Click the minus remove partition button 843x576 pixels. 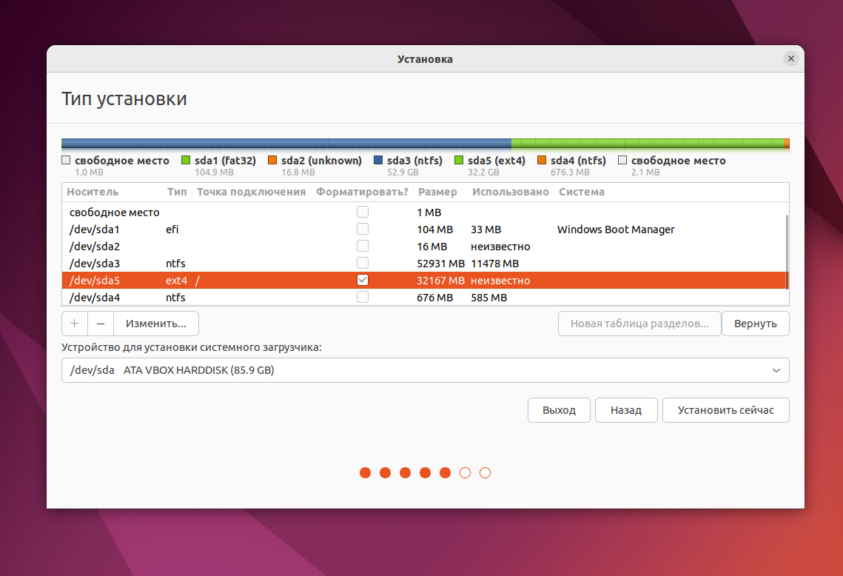click(x=100, y=323)
